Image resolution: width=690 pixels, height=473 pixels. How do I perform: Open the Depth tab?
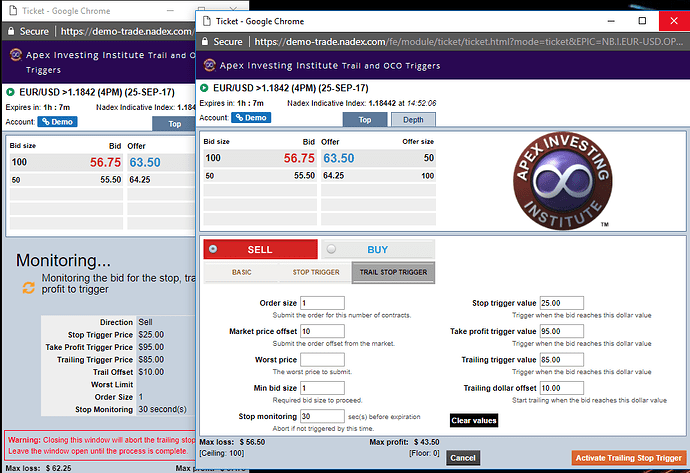tap(413, 120)
